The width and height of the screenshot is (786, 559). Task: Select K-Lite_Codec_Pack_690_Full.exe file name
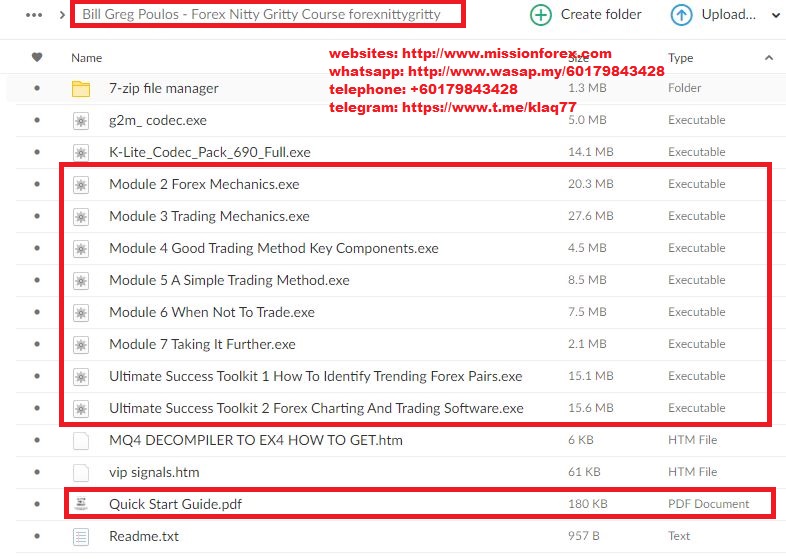pyautogui.click(x=210, y=152)
